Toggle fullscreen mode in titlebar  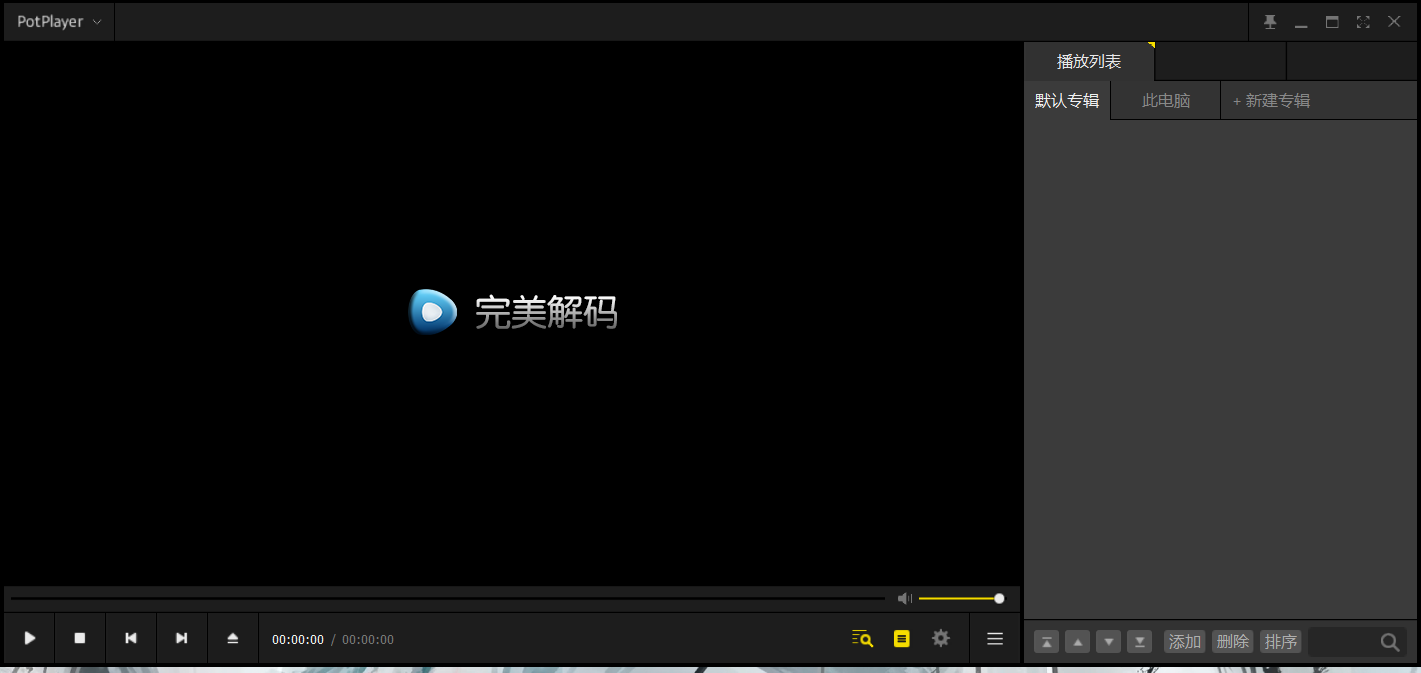1362,20
